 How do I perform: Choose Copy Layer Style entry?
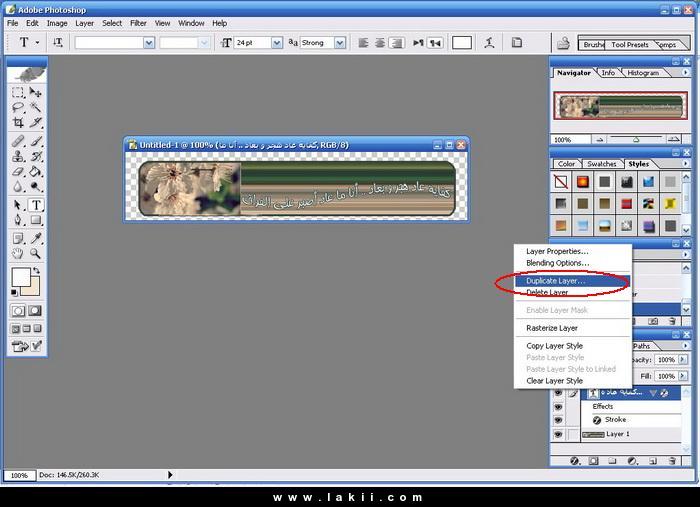(x=573, y=346)
